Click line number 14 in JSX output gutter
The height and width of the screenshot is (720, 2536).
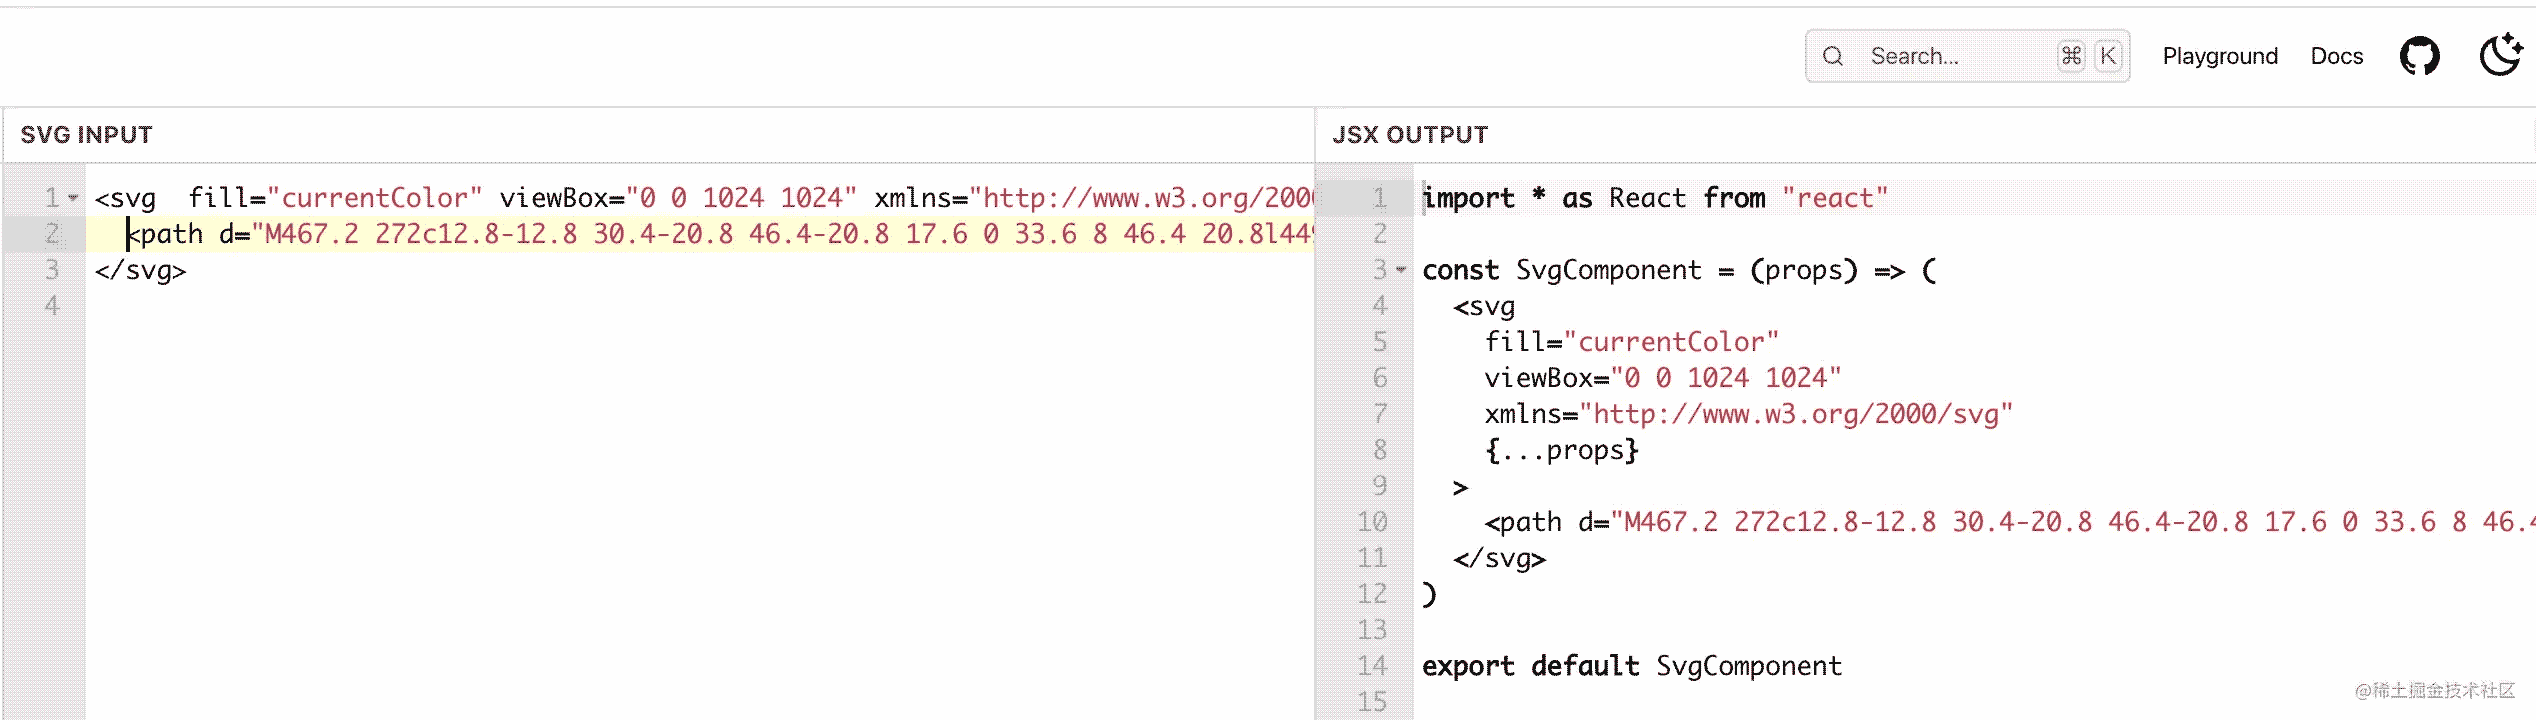pos(1372,666)
